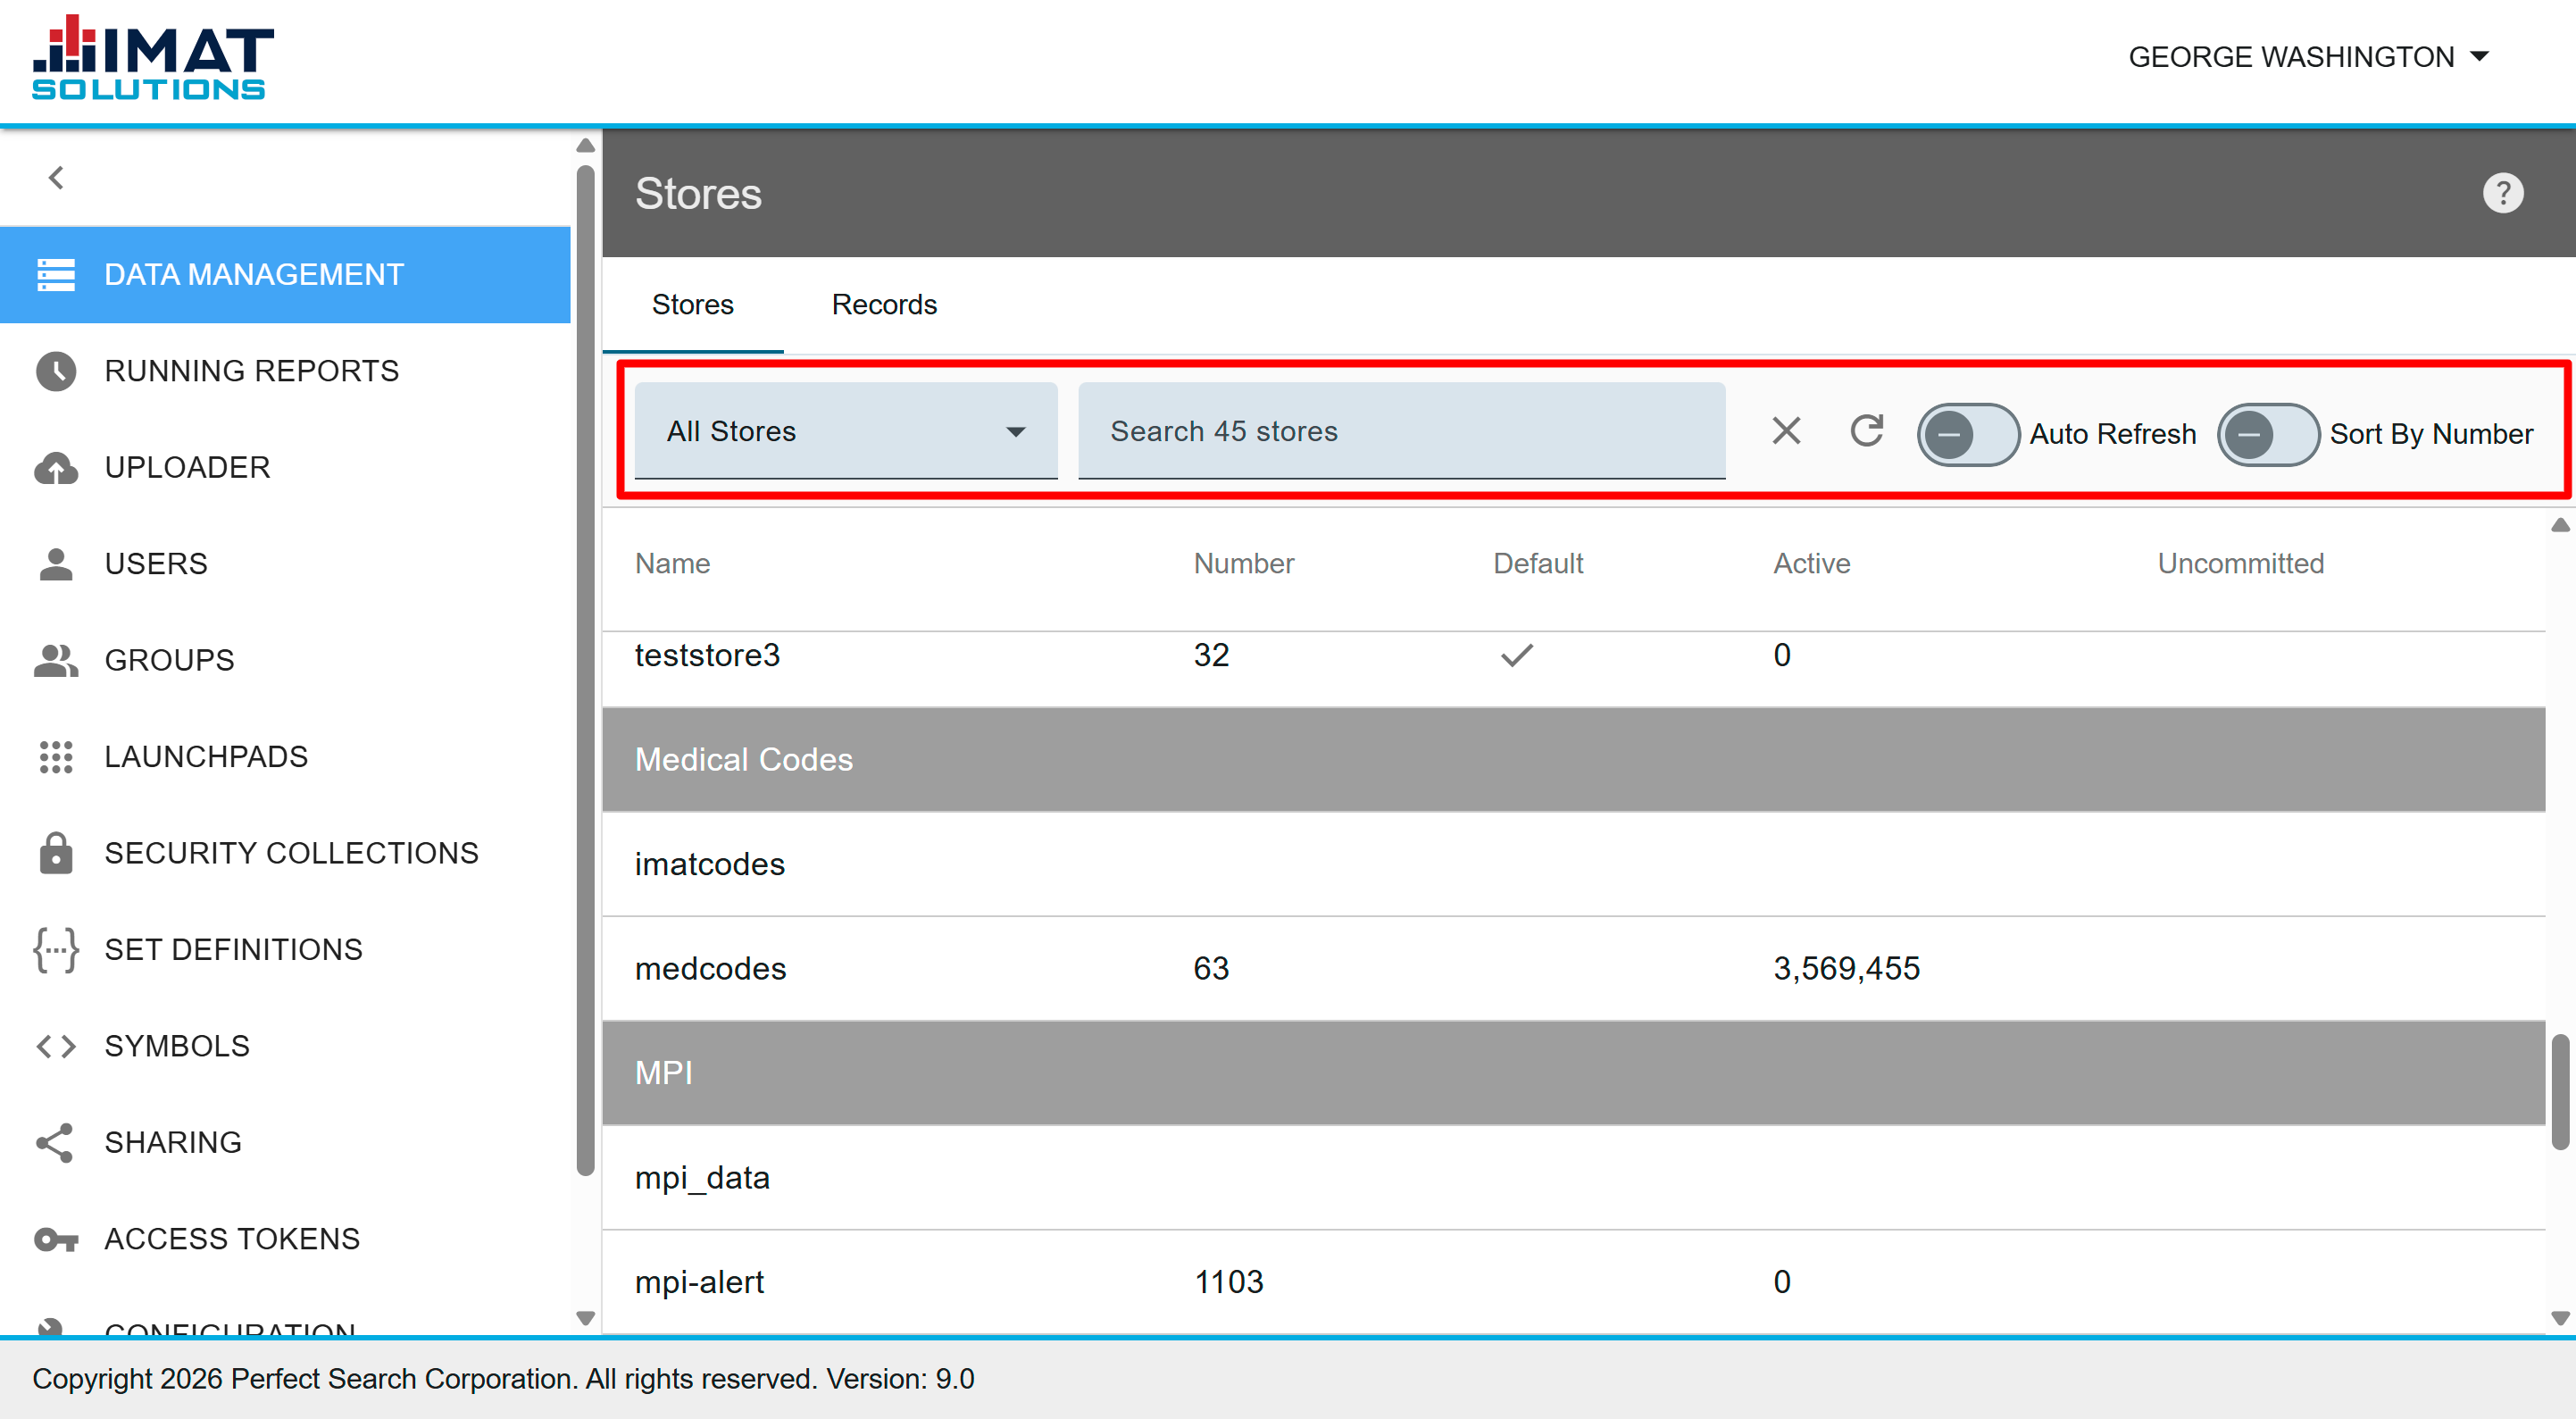Refresh the stores list
Image resolution: width=2576 pixels, height=1419 pixels.
[x=1866, y=431]
